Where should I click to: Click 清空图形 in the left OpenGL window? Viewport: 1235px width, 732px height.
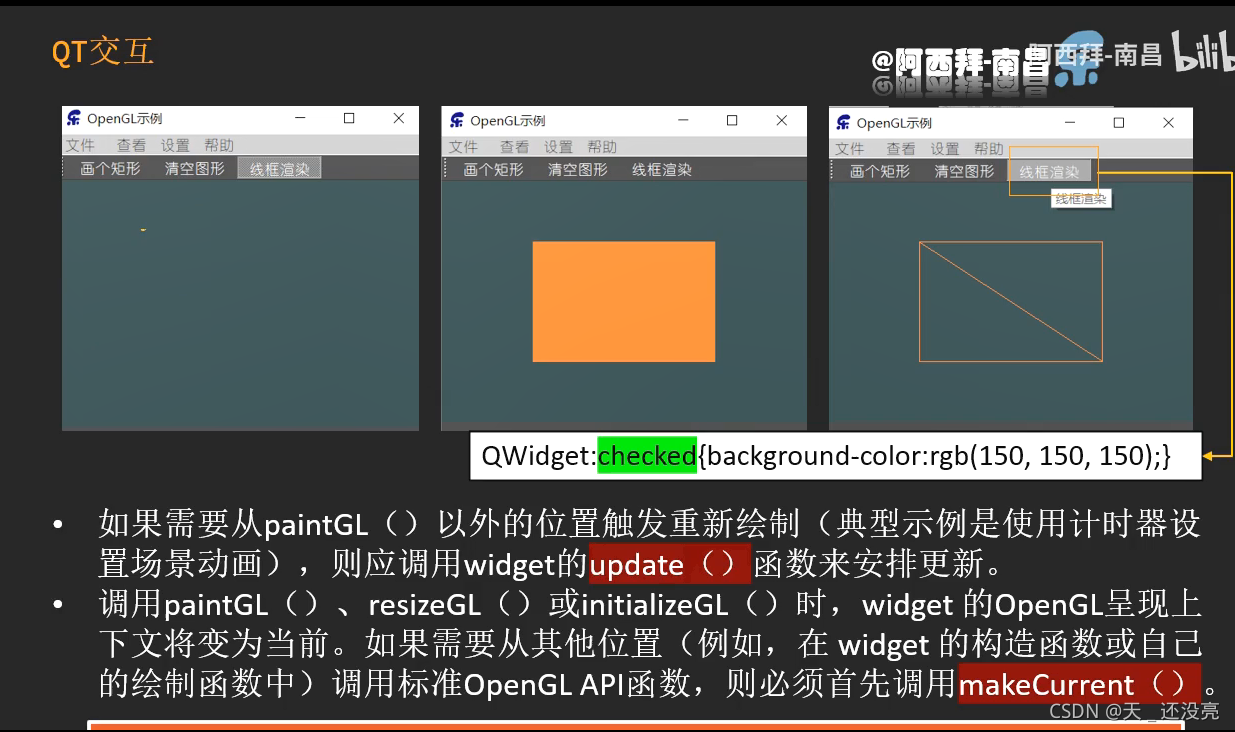click(195, 168)
